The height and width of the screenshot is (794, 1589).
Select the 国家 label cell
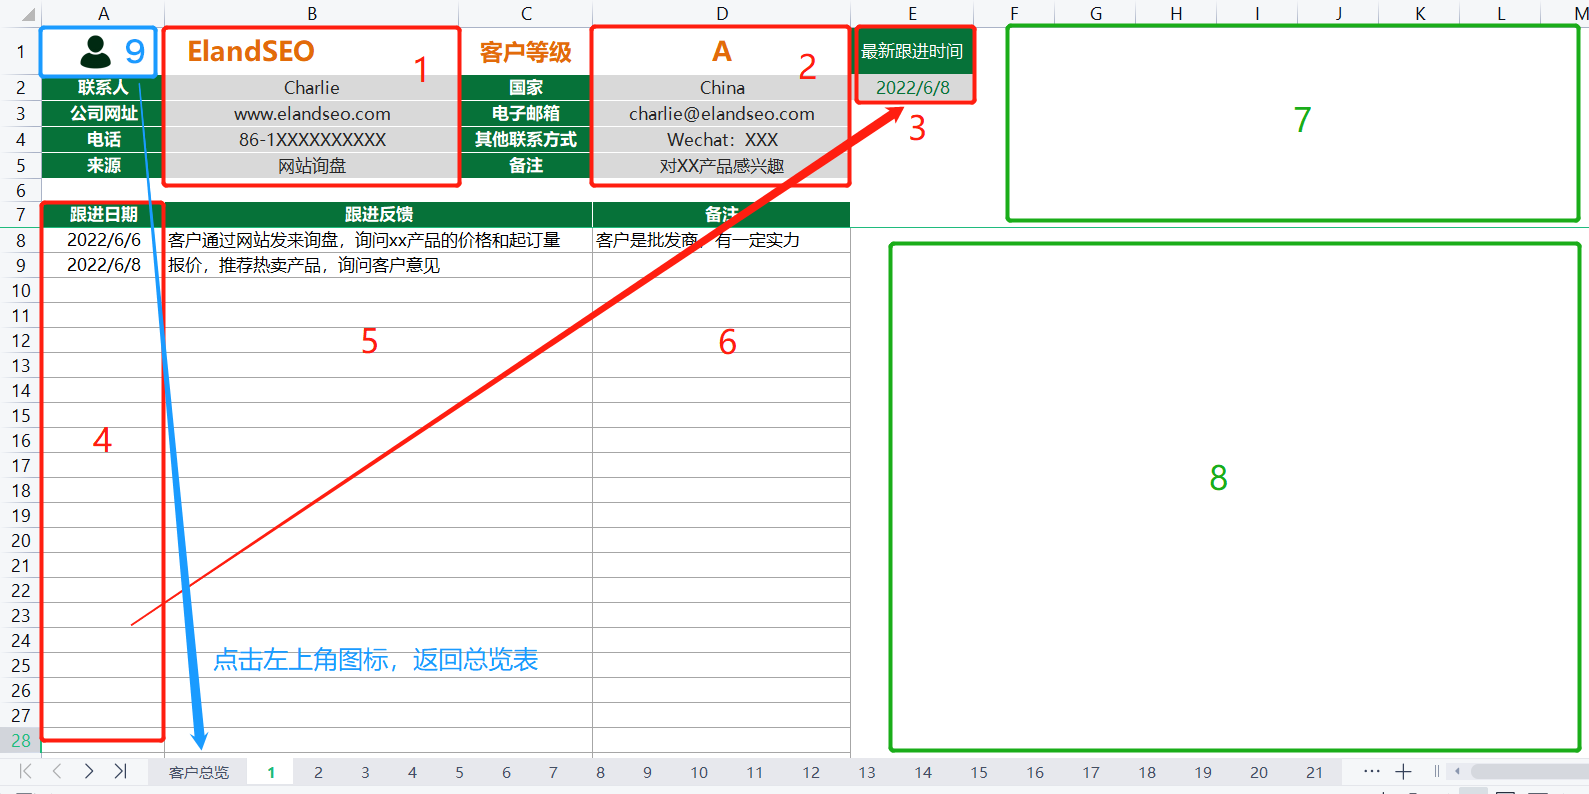(526, 87)
